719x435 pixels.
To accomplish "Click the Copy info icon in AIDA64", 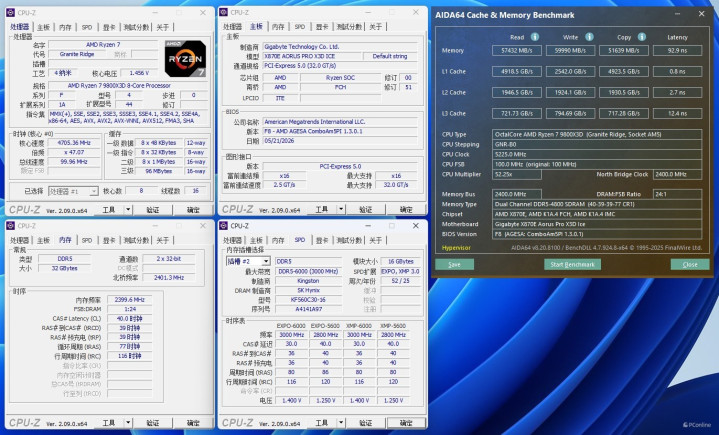I will (x=642, y=37).
